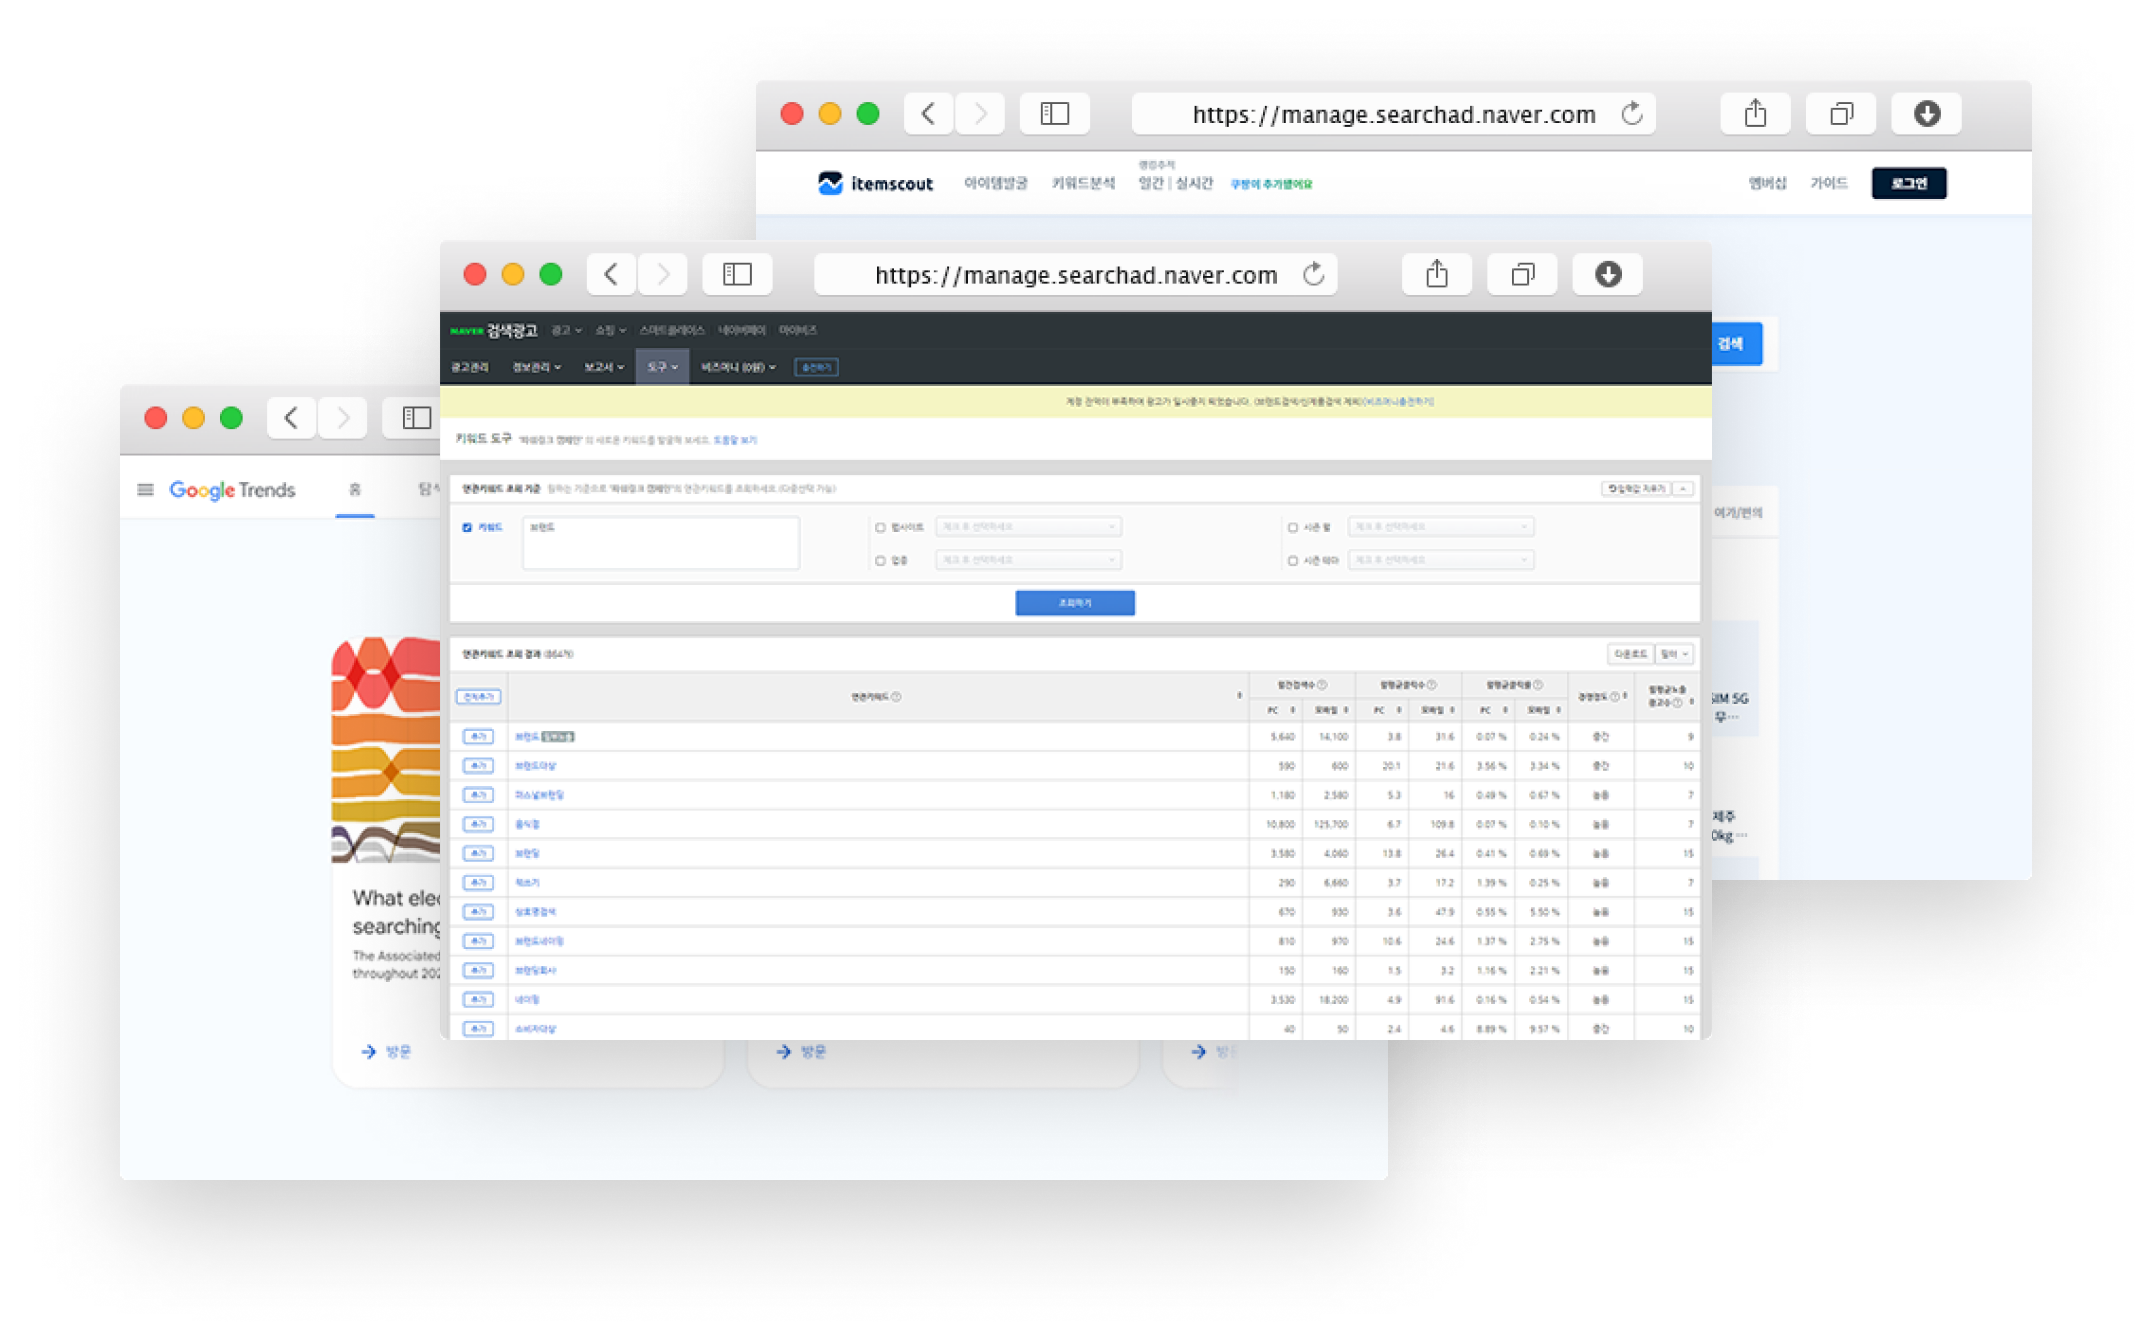Click the itemscout 로그인 button
The width and height of the screenshot is (2152, 1340).
coord(1908,183)
